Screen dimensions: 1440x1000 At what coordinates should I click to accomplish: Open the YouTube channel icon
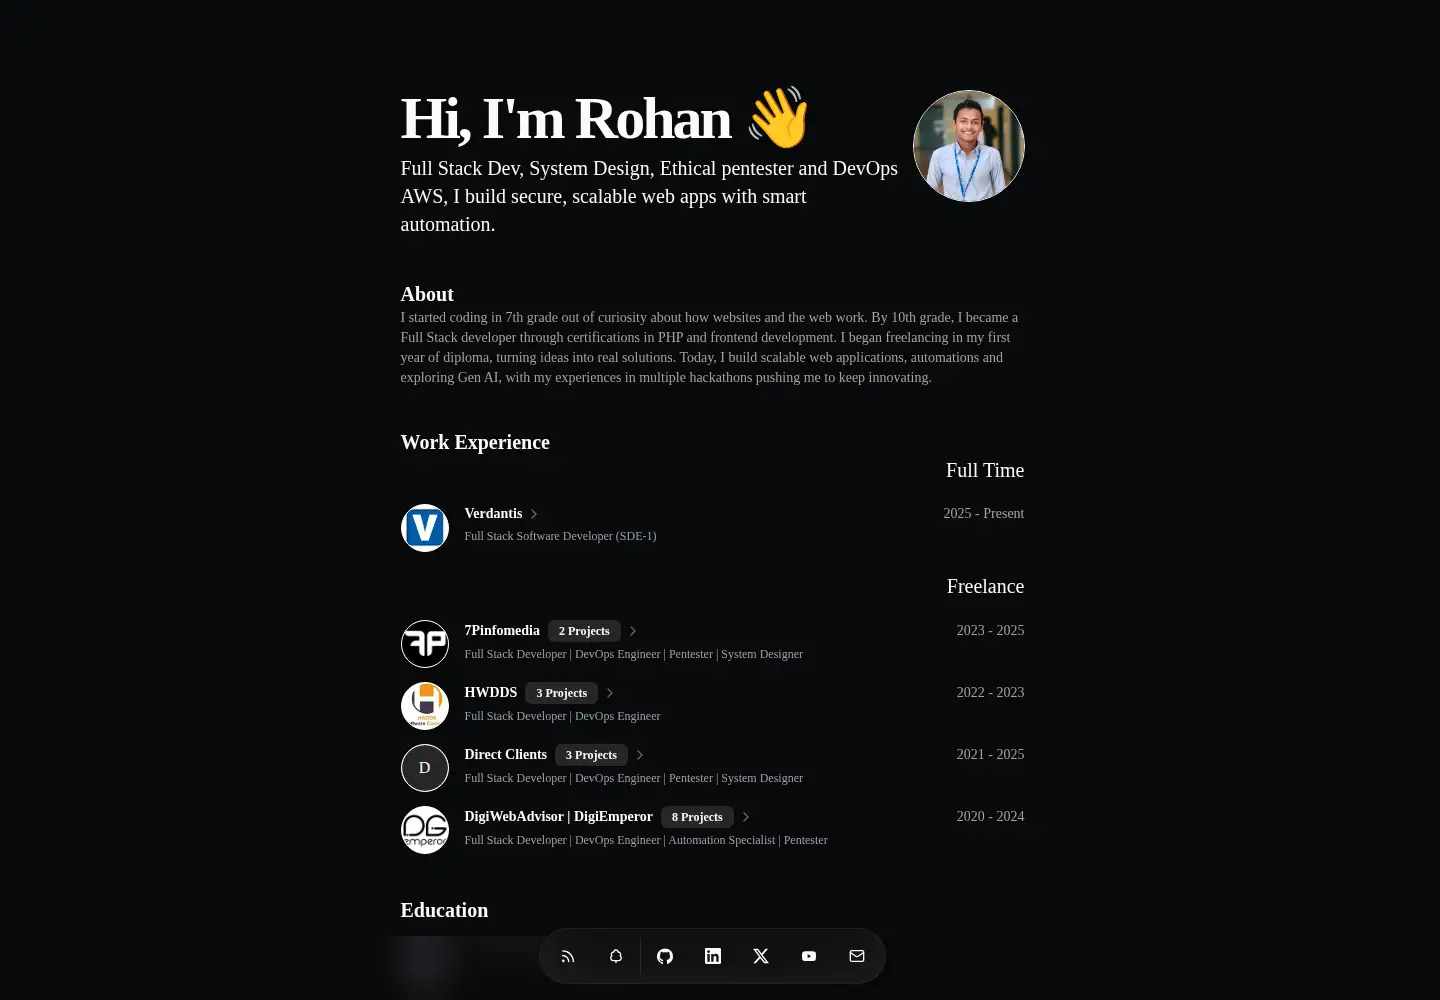click(809, 956)
